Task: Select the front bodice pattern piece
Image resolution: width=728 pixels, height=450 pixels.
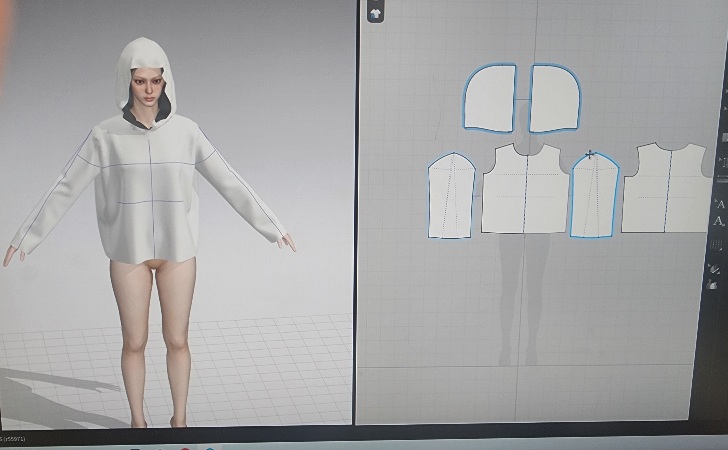Action: click(525, 190)
